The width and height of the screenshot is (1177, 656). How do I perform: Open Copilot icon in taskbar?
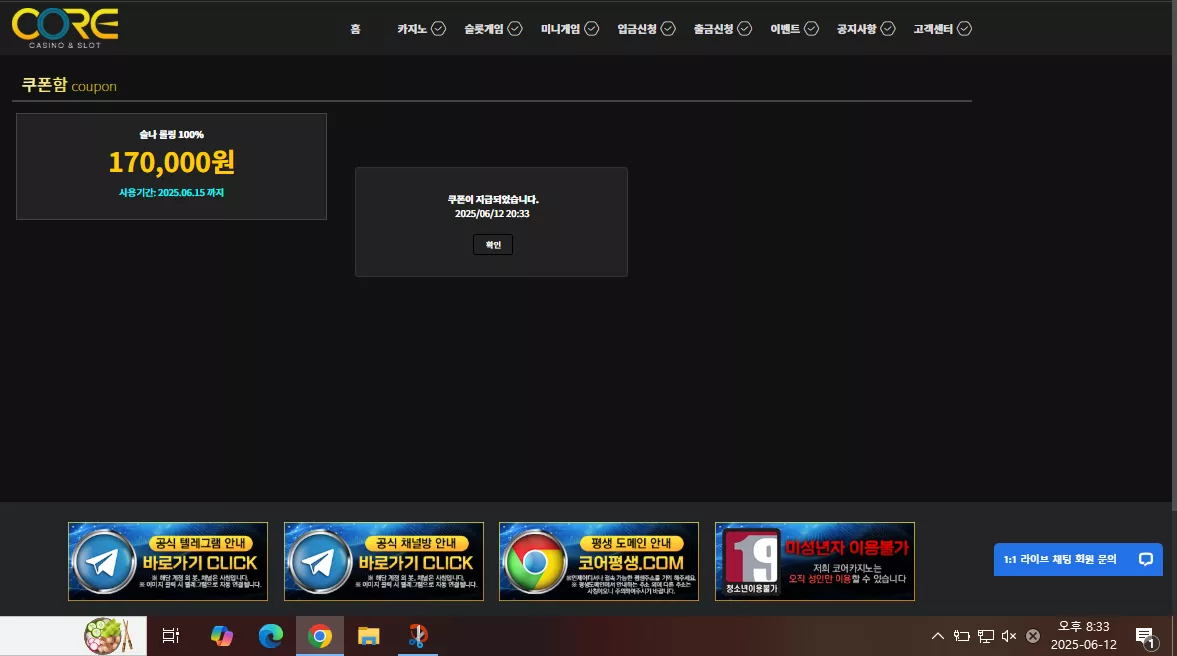click(x=221, y=636)
